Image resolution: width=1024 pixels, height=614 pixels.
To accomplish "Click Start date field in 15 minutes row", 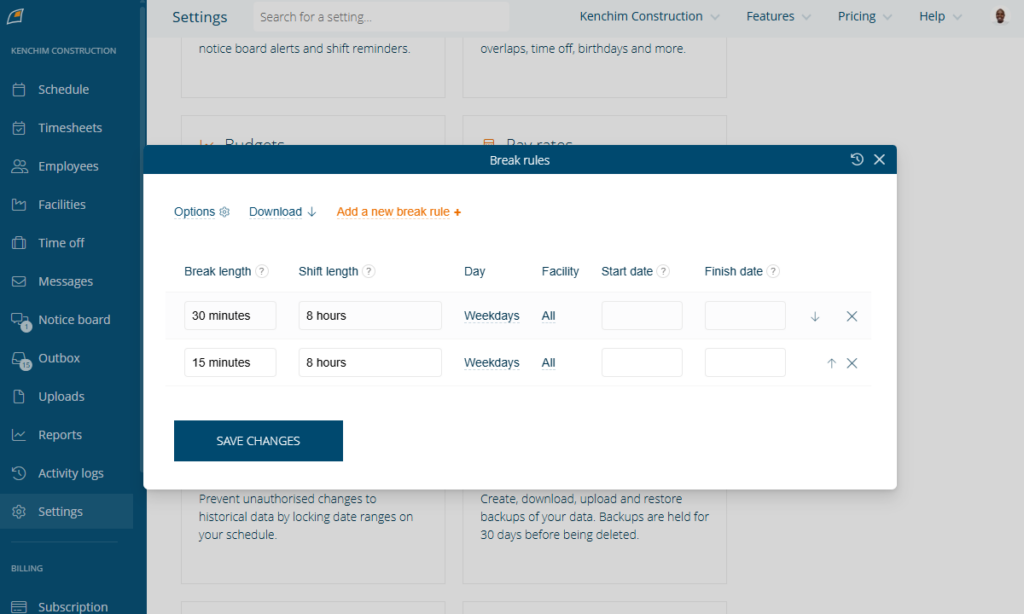I will [x=642, y=363].
